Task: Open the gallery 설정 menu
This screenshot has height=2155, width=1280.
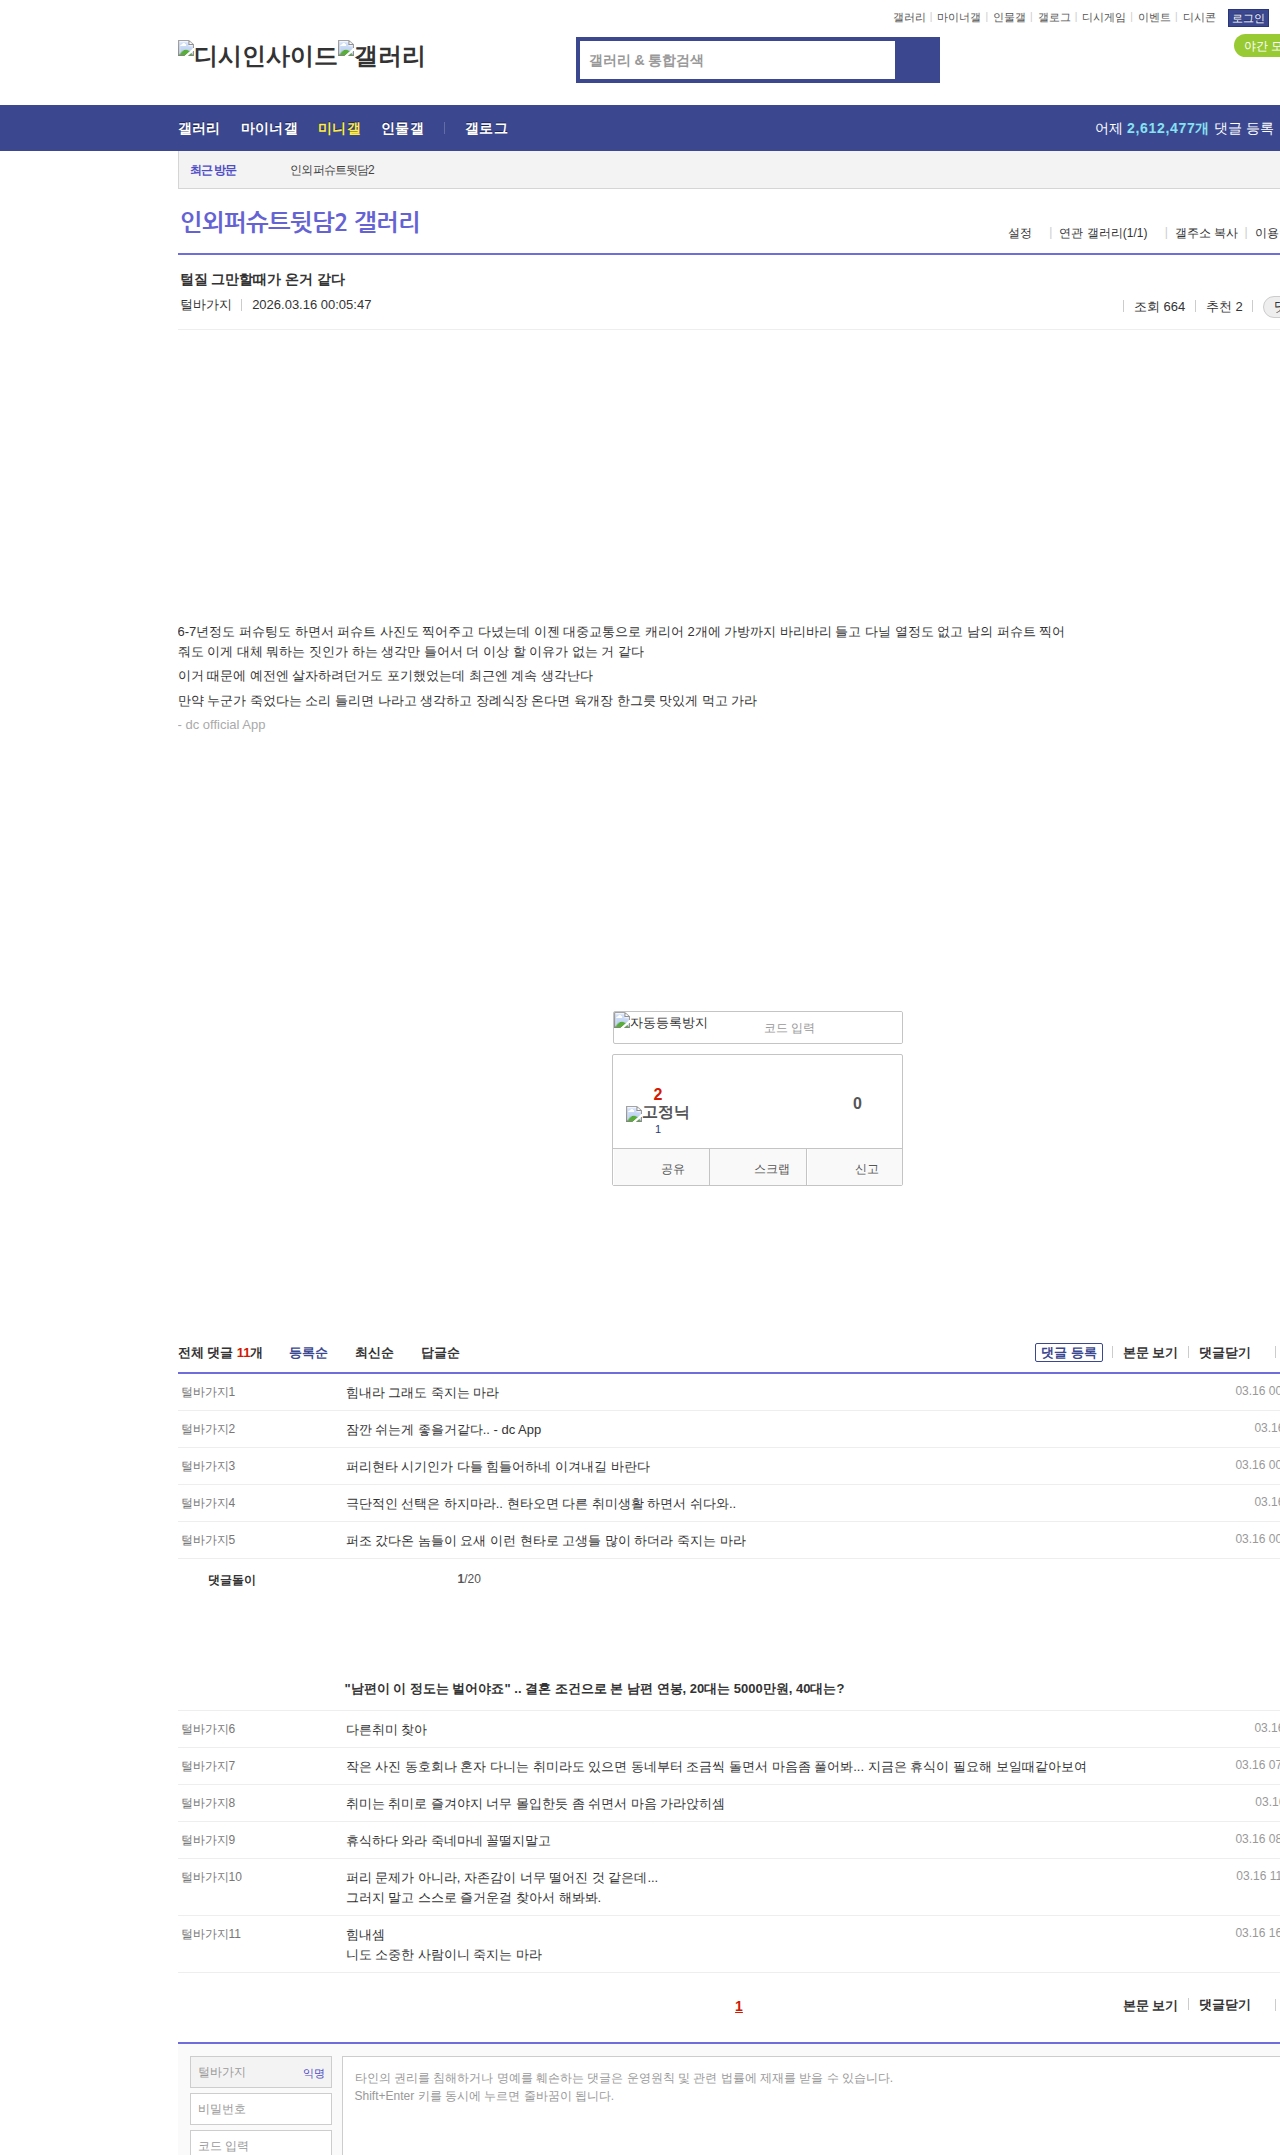Action: coord(1019,233)
